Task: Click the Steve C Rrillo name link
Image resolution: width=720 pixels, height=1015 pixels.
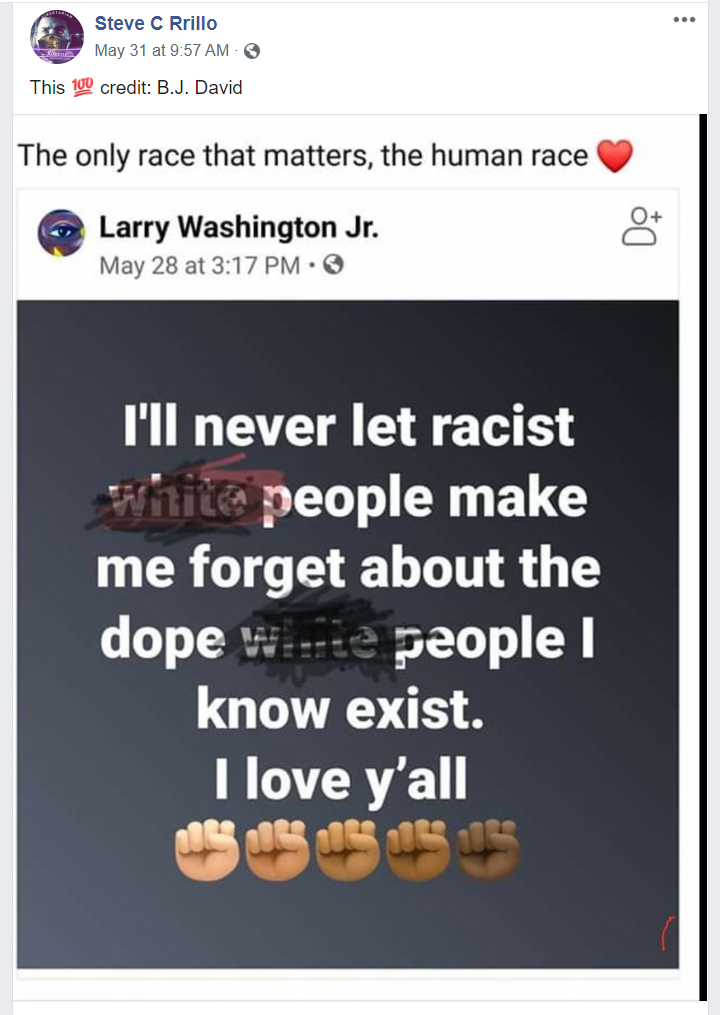Action: tap(156, 23)
